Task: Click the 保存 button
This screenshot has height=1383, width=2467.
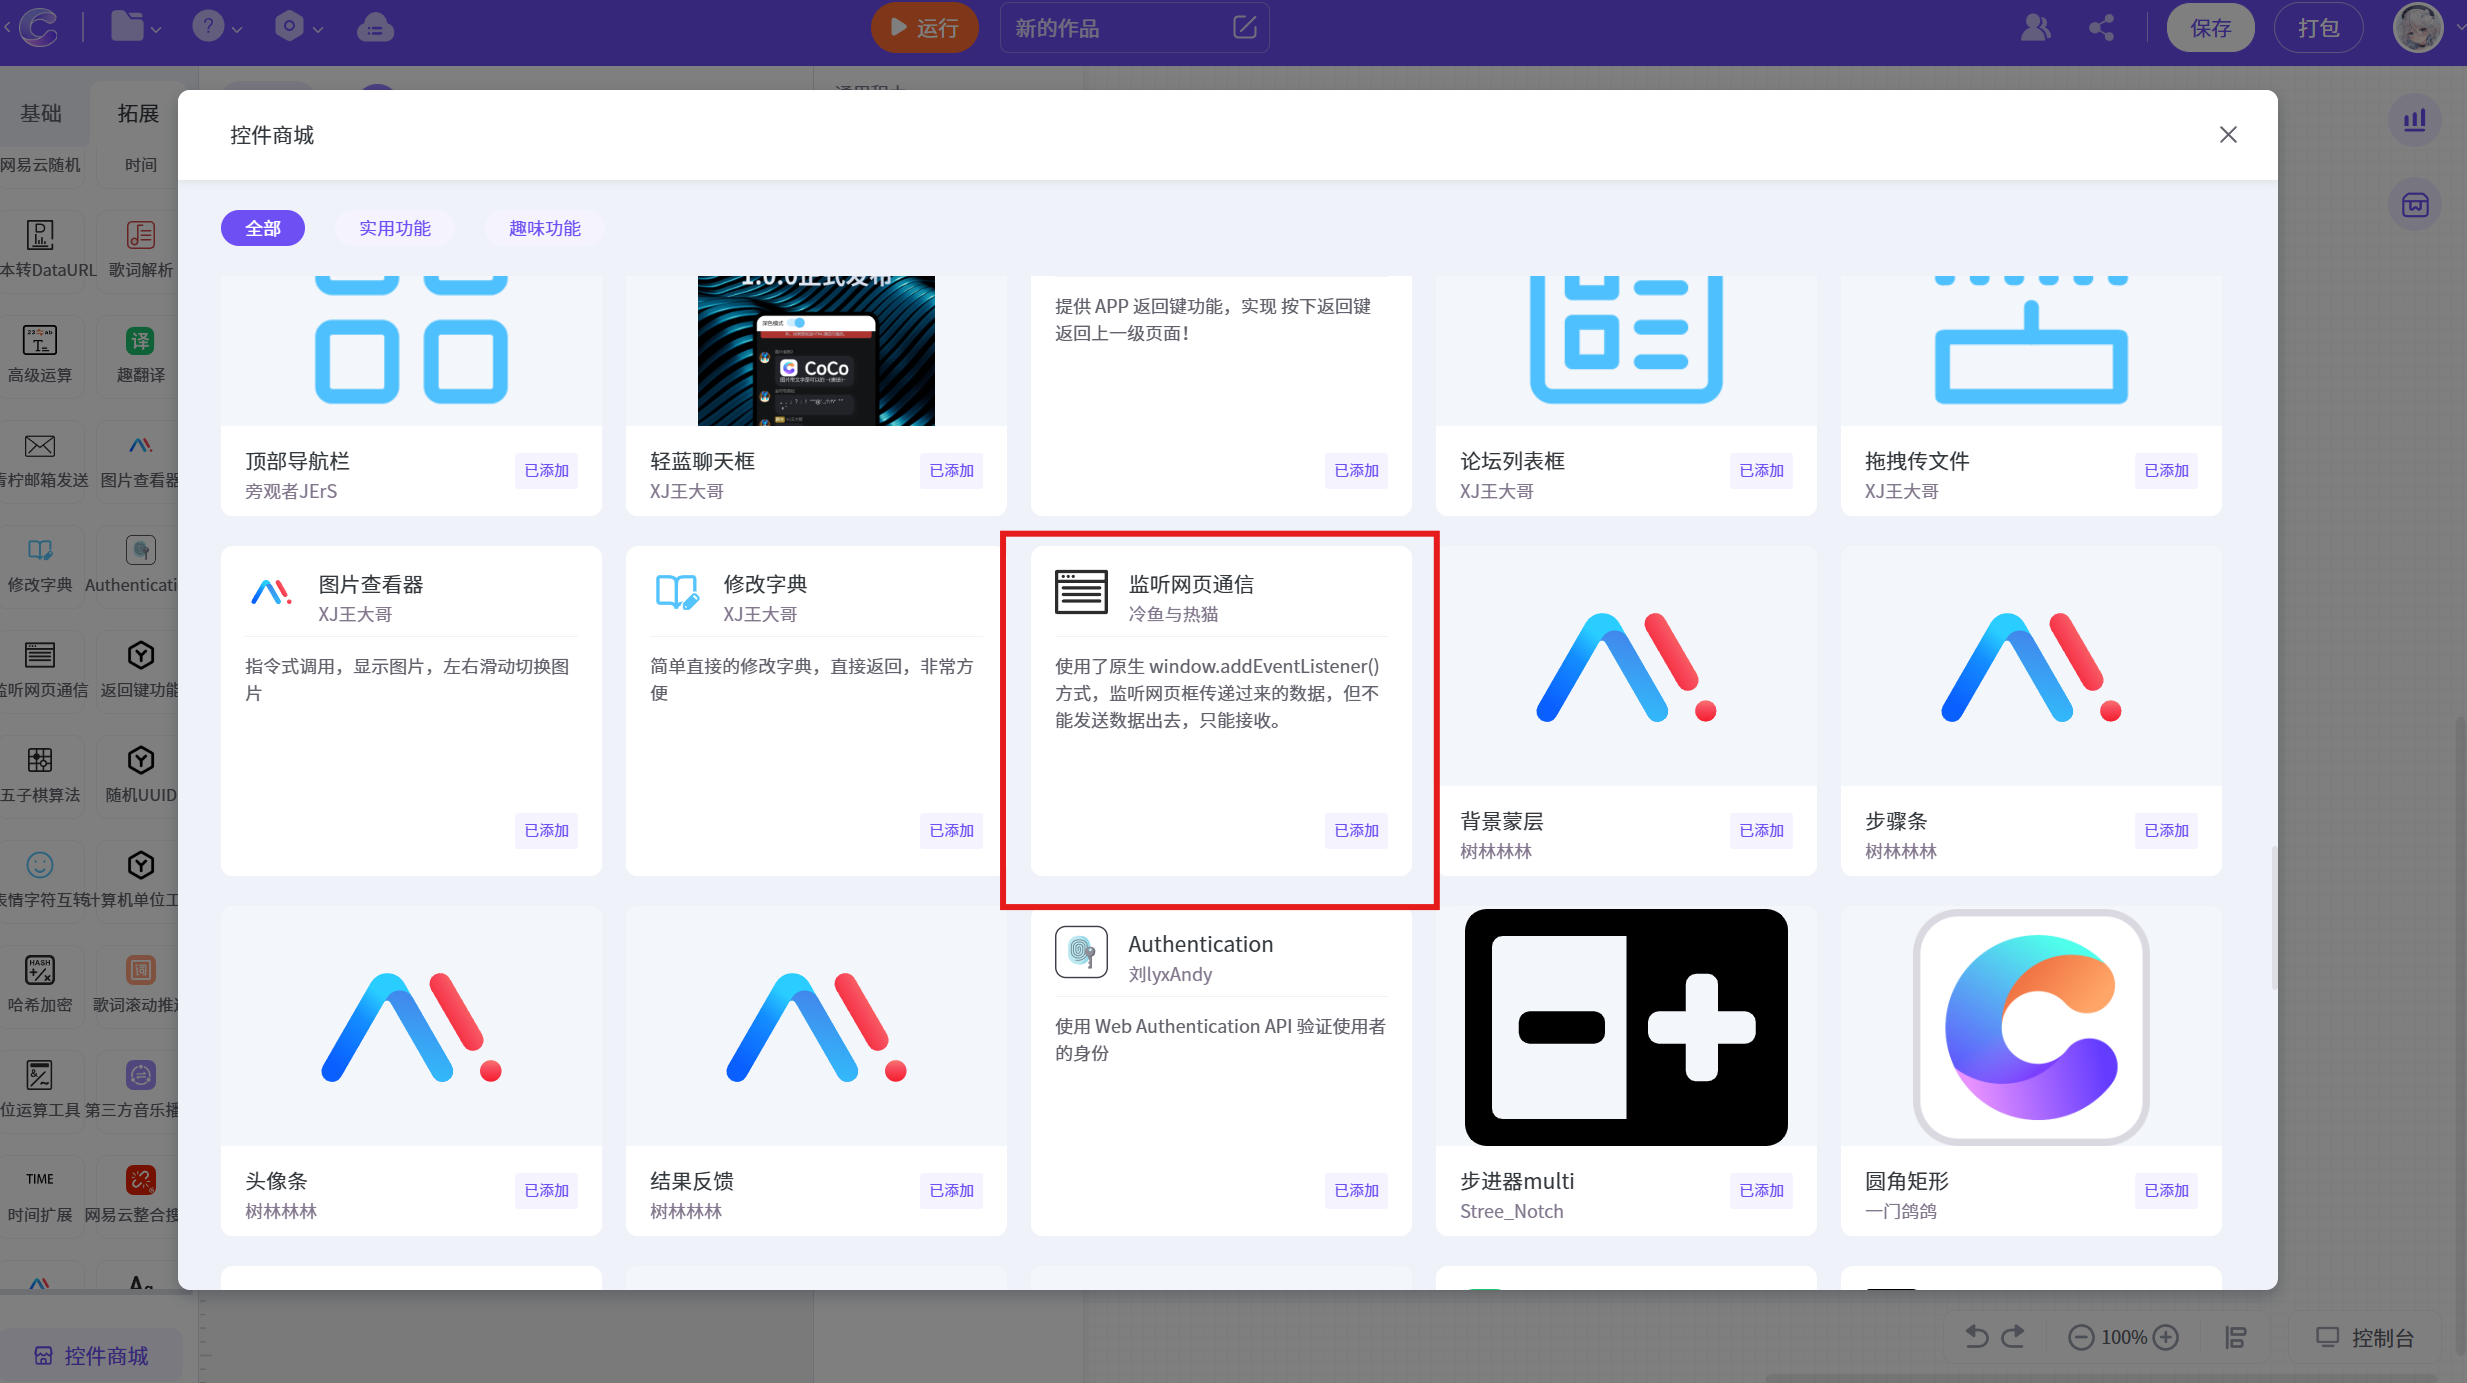Action: click(x=2210, y=28)
